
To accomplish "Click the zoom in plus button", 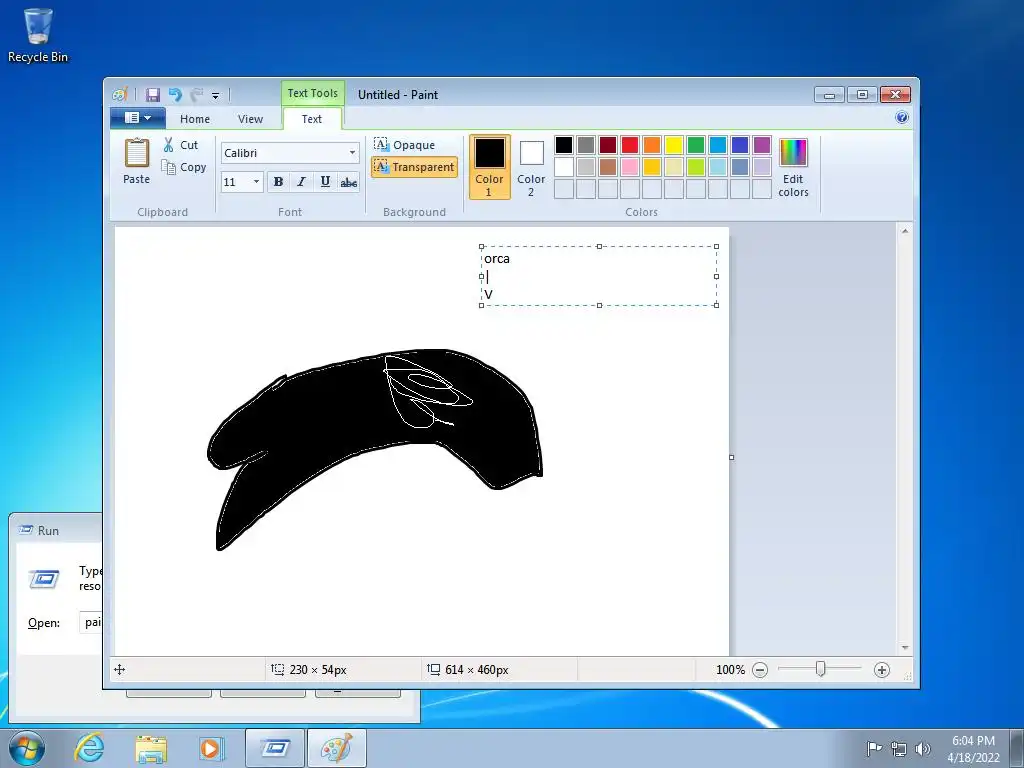I will [x=882, y=670].
